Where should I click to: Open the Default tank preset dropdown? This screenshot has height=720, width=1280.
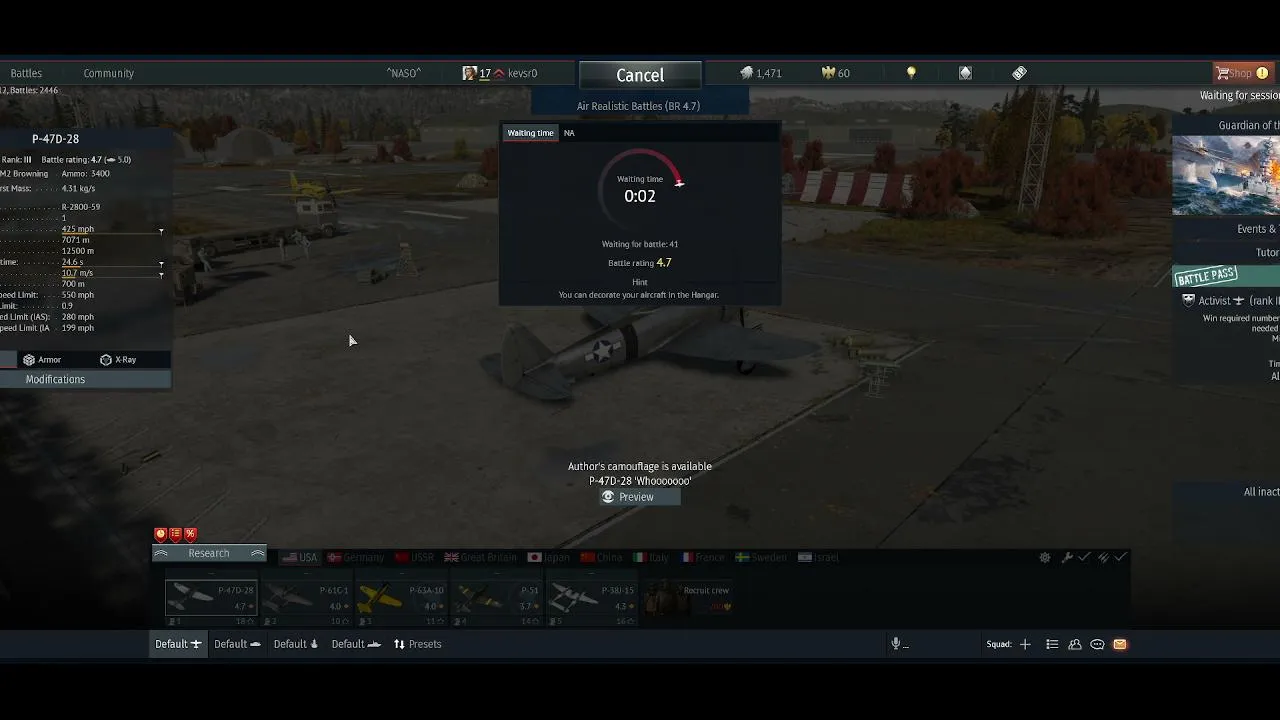coord(237,644)
